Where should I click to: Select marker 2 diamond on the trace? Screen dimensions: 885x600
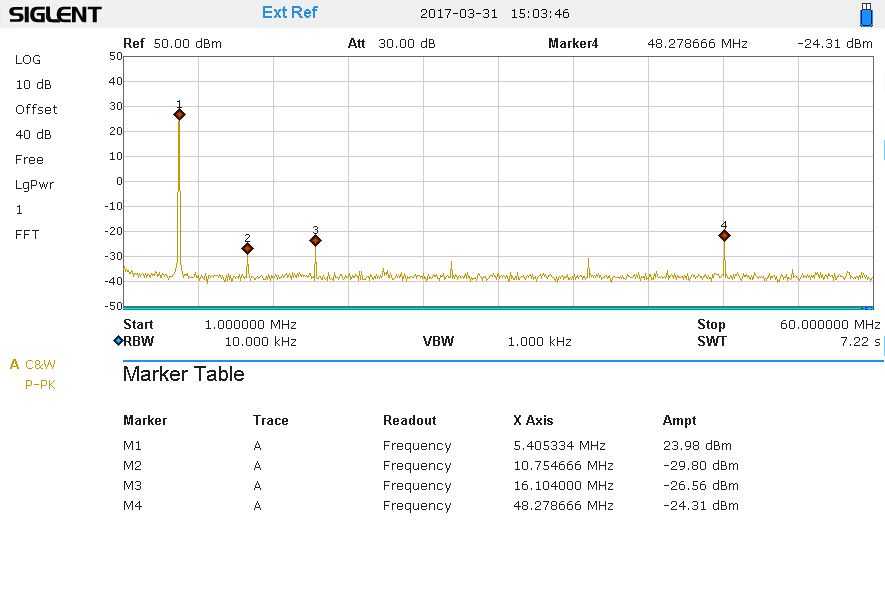pyautogui.click(x=247, y=248)
